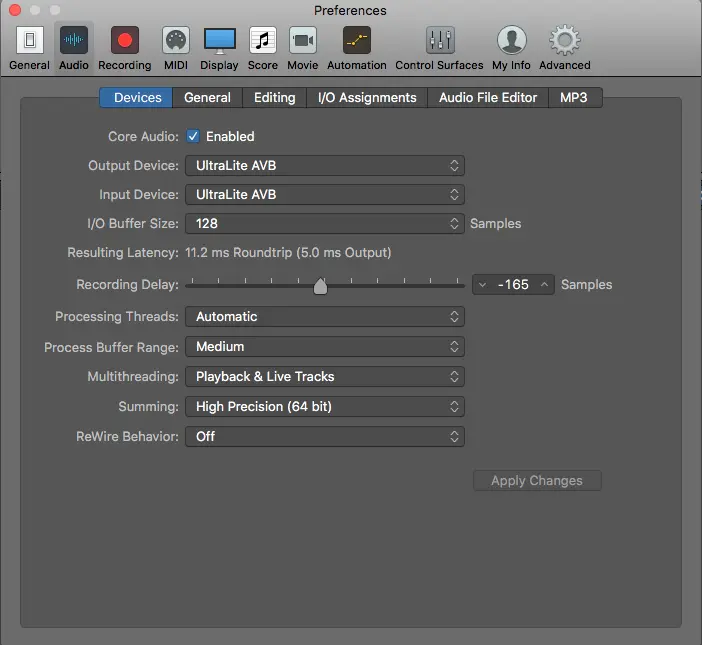
Task: Click the Resulting Latency 11.2 ms text
Action: click(x=288, y=252)
